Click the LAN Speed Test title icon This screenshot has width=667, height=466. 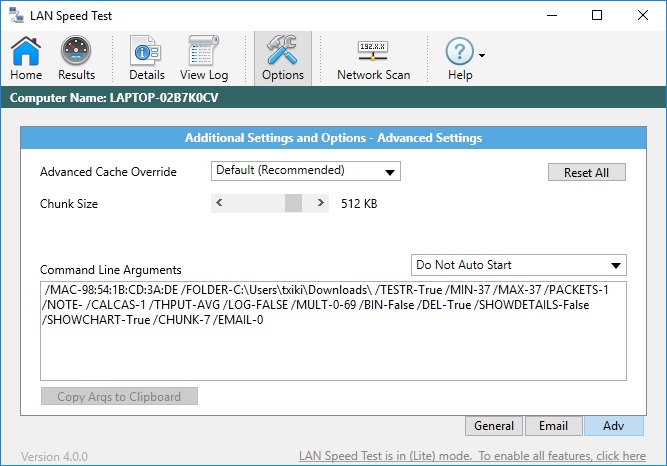pos(16,15)
